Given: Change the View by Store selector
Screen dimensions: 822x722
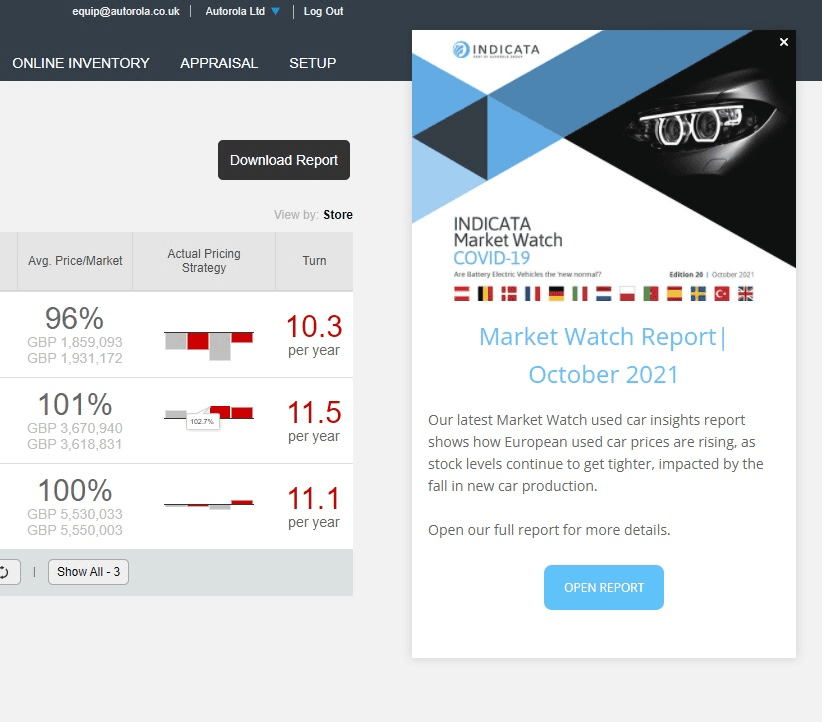Looking at the screenshot, I should point(338,214).
